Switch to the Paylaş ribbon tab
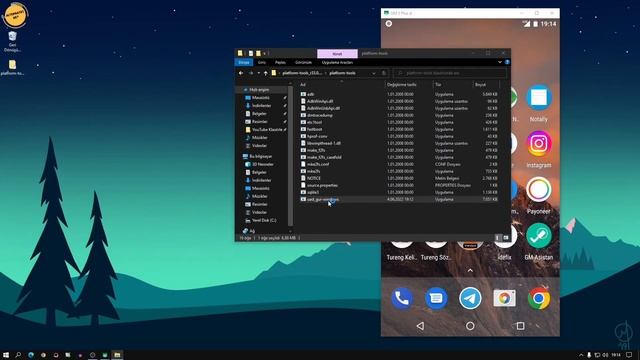 (x=280, y=62)
